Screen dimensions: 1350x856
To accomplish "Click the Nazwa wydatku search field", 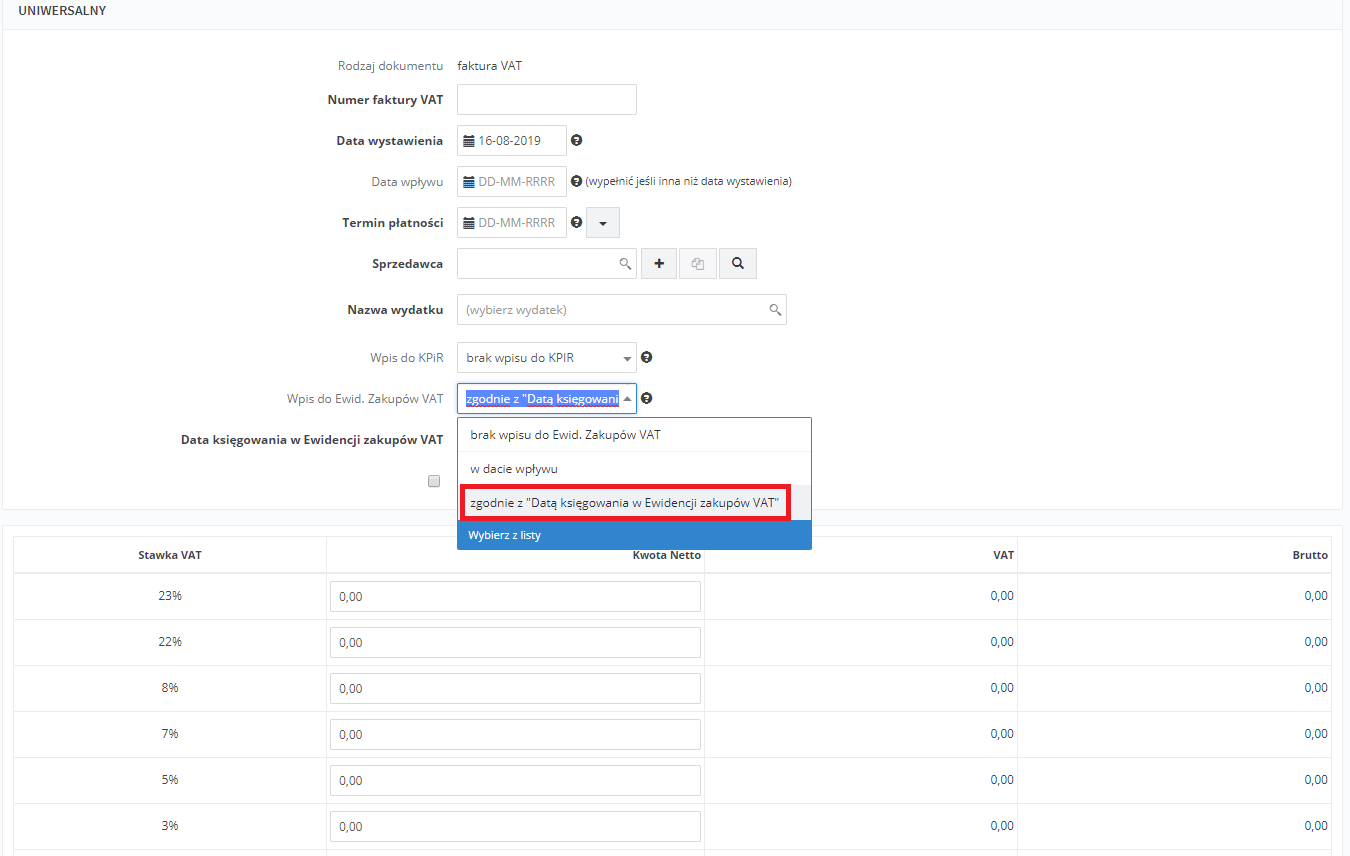I will (x=622, y=310).
